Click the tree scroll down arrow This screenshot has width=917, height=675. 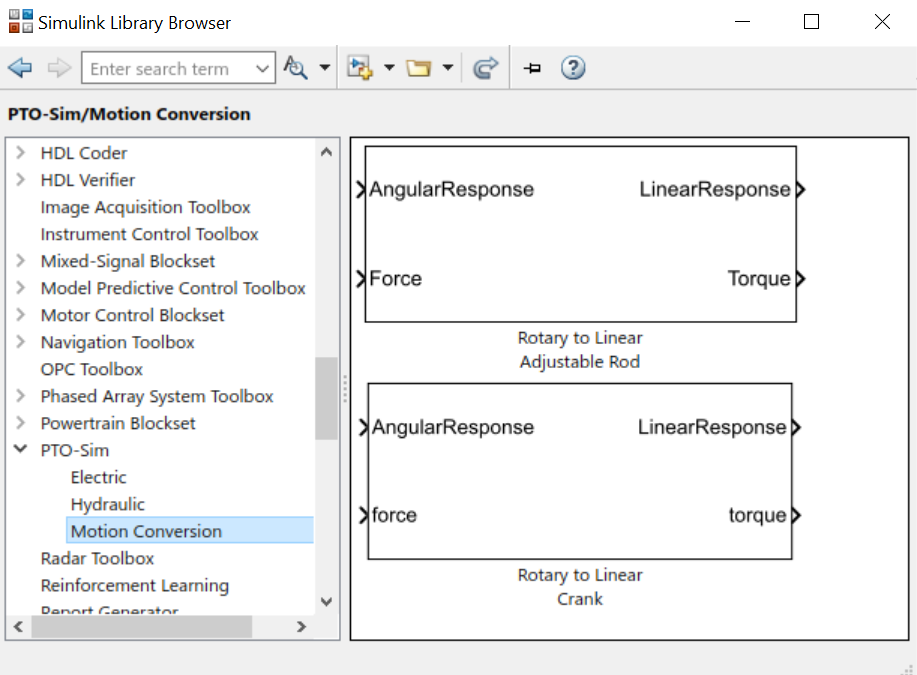[x=326, y=601]
